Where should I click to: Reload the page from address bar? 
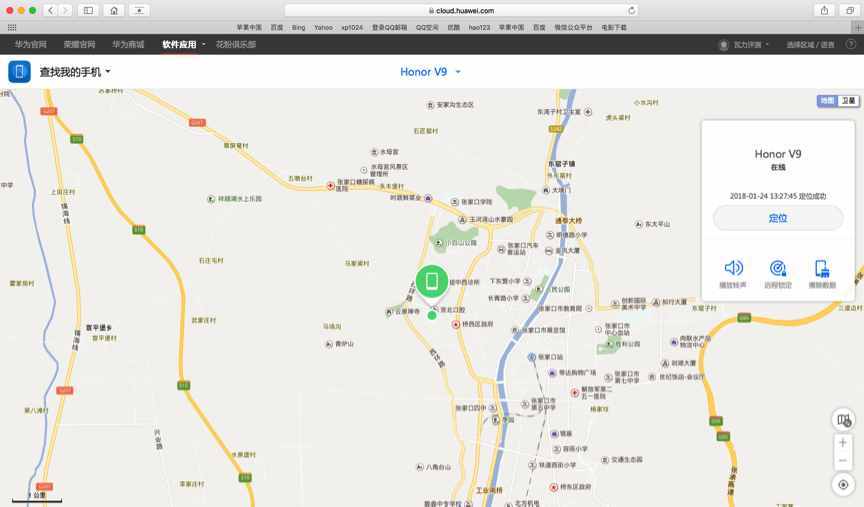(631, 10)
